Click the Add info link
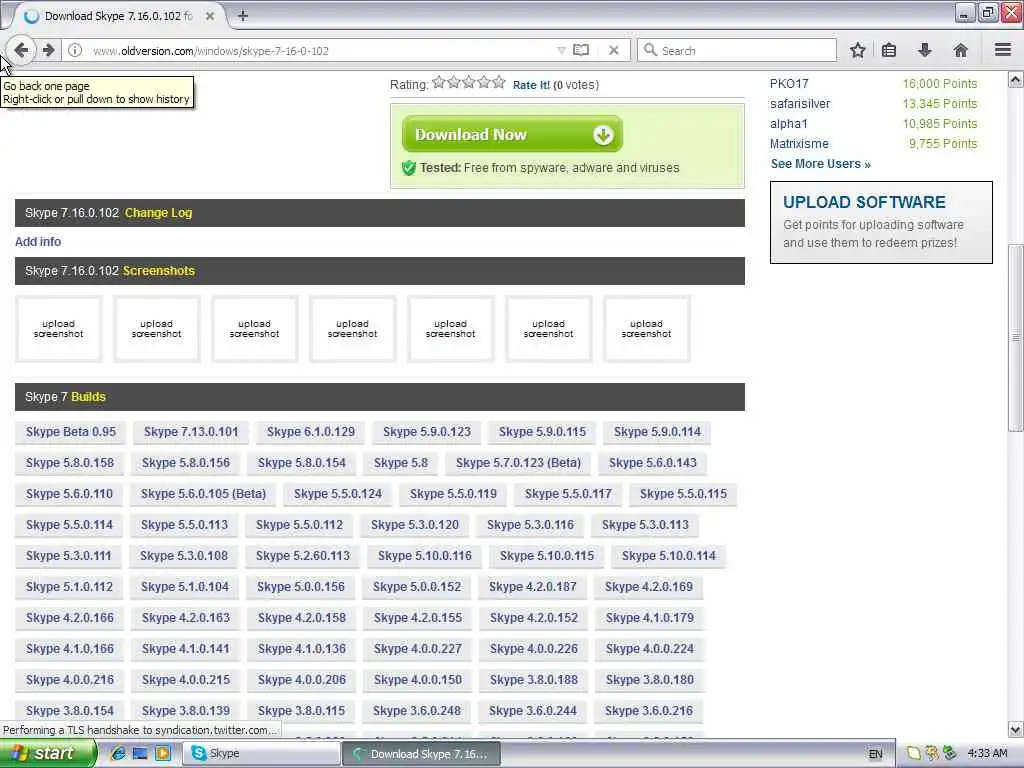 pyautogui.click(x=38, y=242)
